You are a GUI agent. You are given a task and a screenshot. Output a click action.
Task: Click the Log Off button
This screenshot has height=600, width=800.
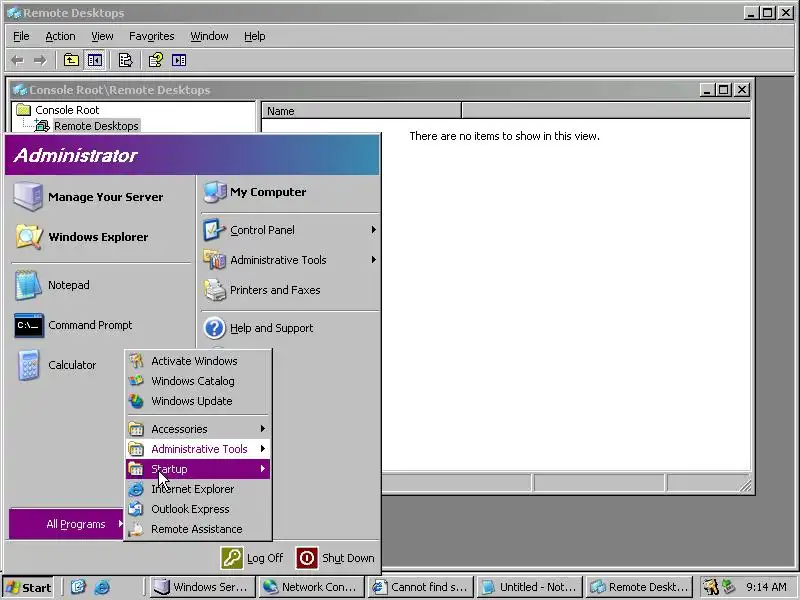click(252, 558)
